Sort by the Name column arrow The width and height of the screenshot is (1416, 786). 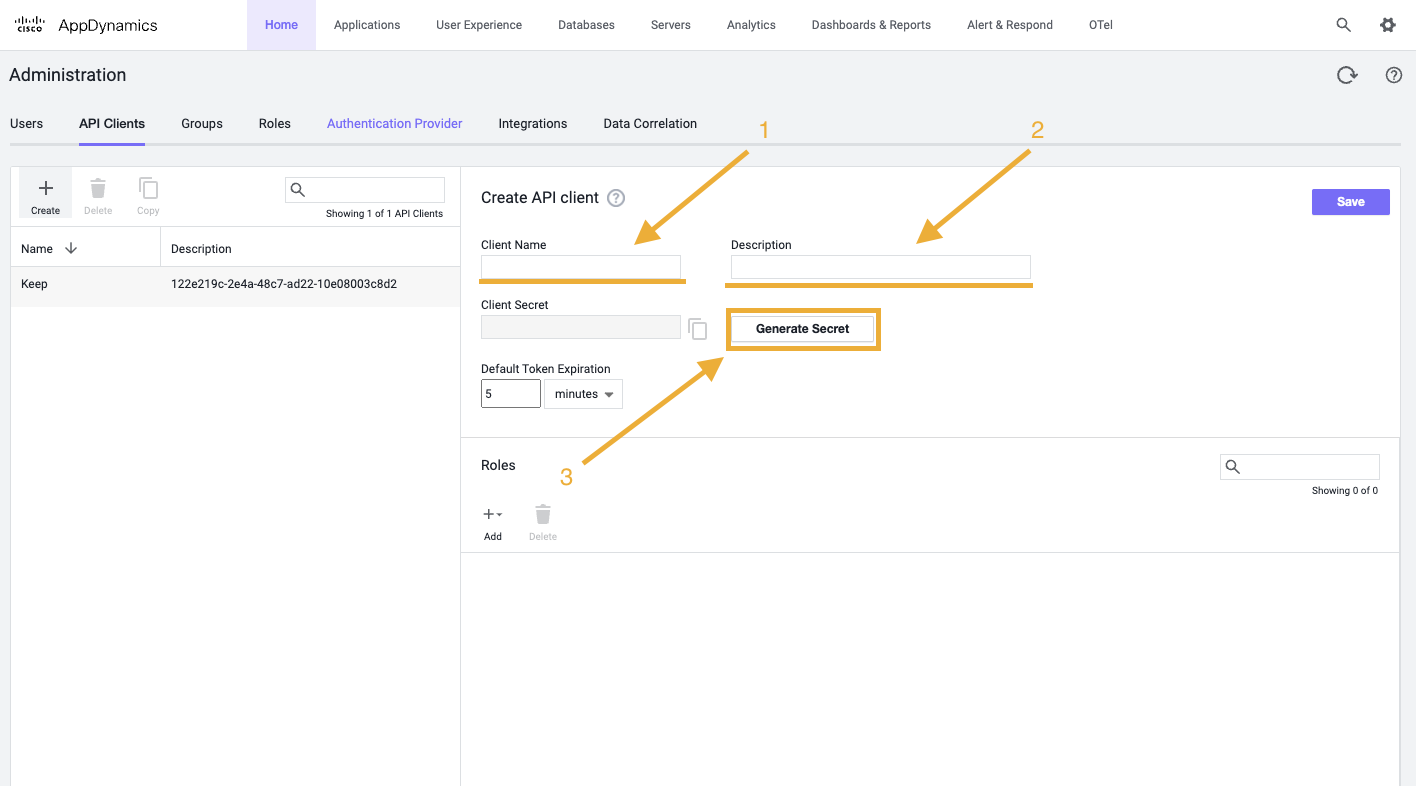[x=71, y=248]
